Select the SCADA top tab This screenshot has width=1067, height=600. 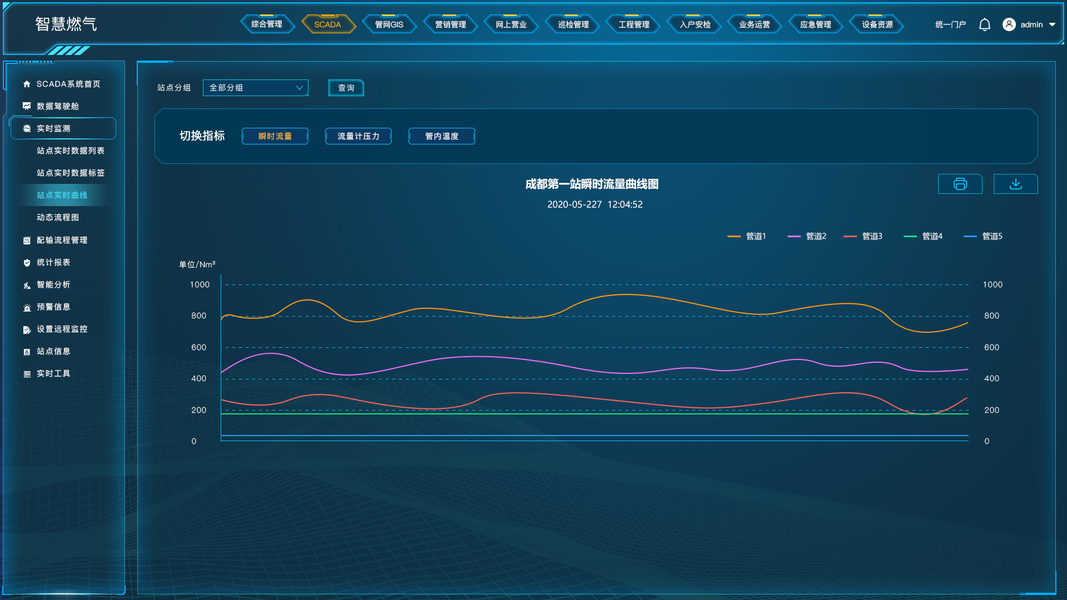click(x=328, y=24)
